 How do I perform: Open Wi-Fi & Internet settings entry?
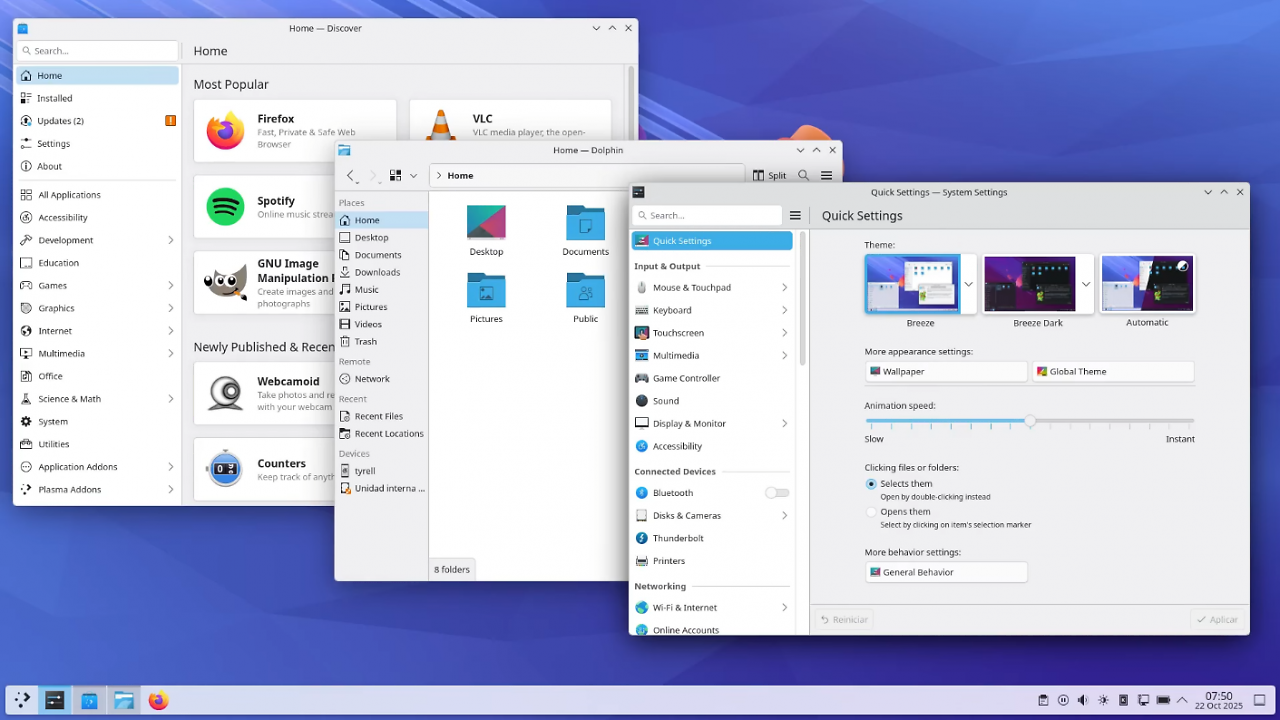tap(712, 607)
